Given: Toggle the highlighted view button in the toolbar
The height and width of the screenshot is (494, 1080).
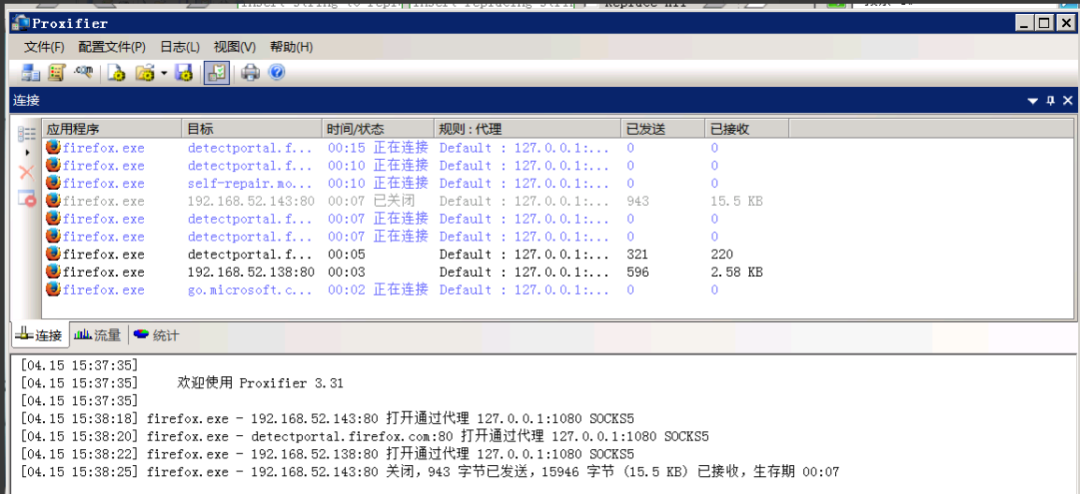Looking at the screenshot, I should tap(216, 72).
